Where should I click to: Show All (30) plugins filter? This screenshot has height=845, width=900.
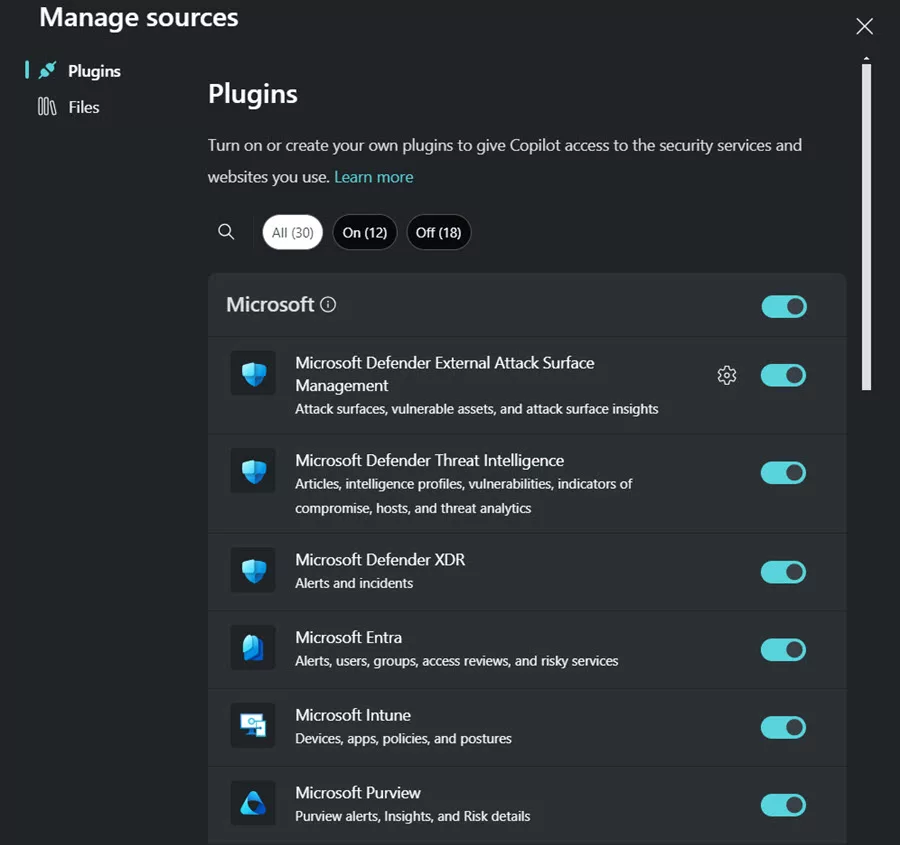[x=293, y=232]
